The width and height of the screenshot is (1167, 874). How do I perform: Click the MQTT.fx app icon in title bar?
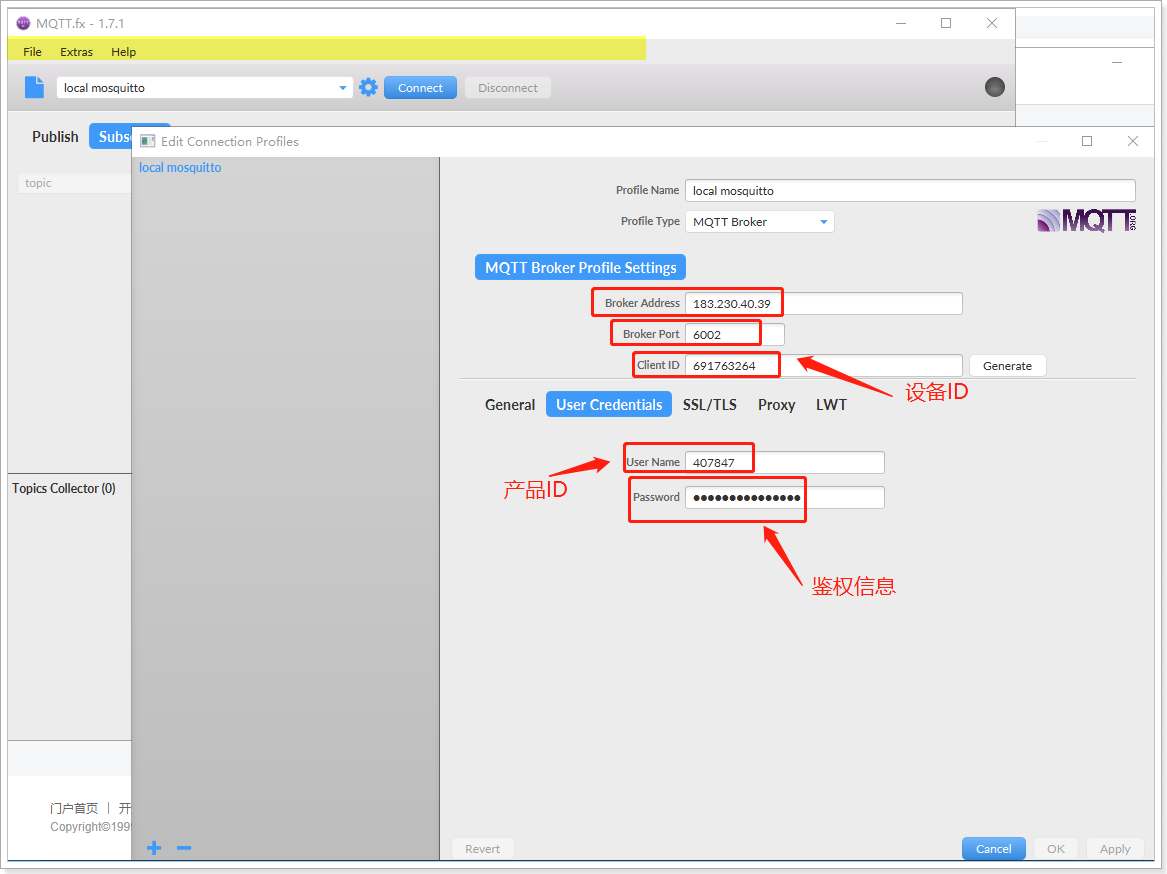pyautogui.click(x=23, y=23)
